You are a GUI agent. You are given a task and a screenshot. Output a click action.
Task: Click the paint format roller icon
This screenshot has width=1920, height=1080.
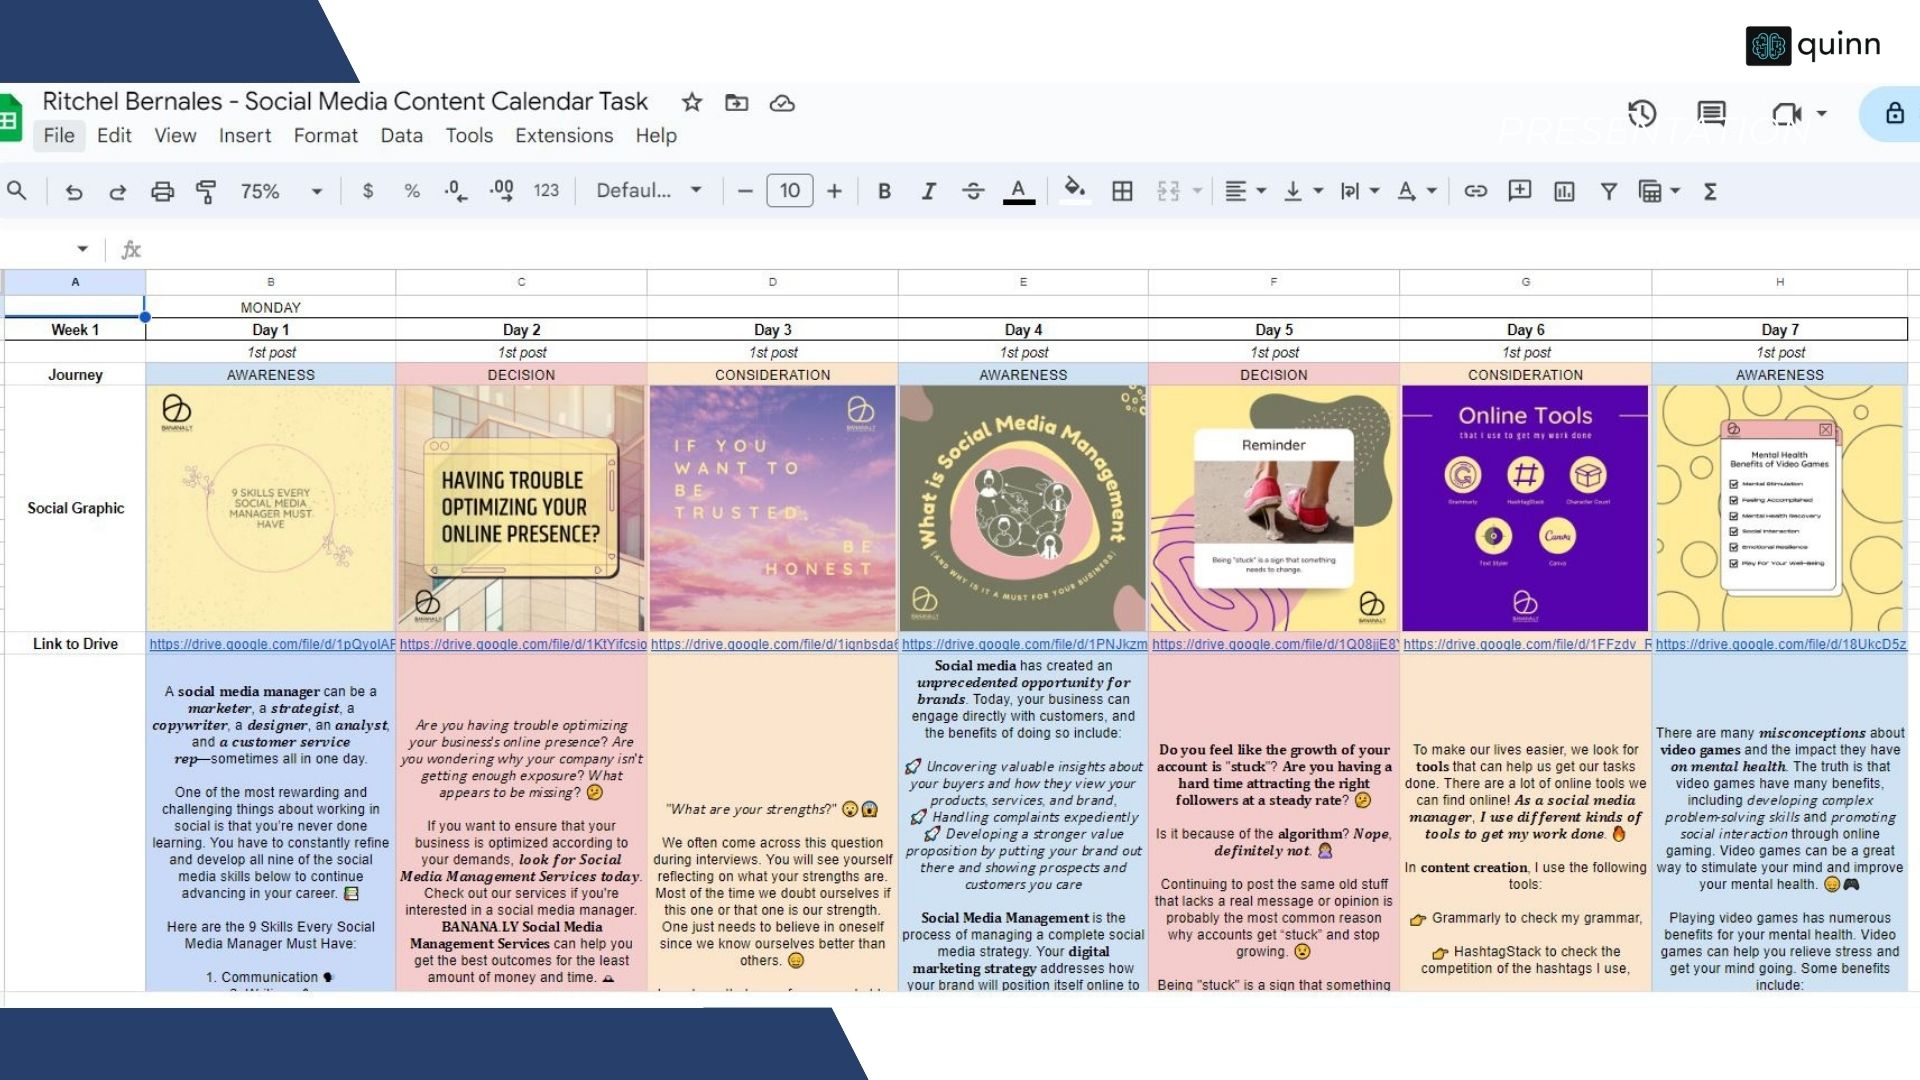pyautogui.click(x=206, y=191)
